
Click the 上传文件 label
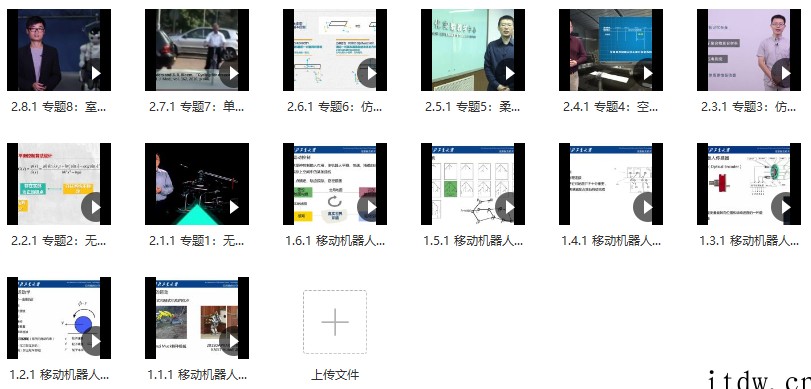tap(335, 375)
